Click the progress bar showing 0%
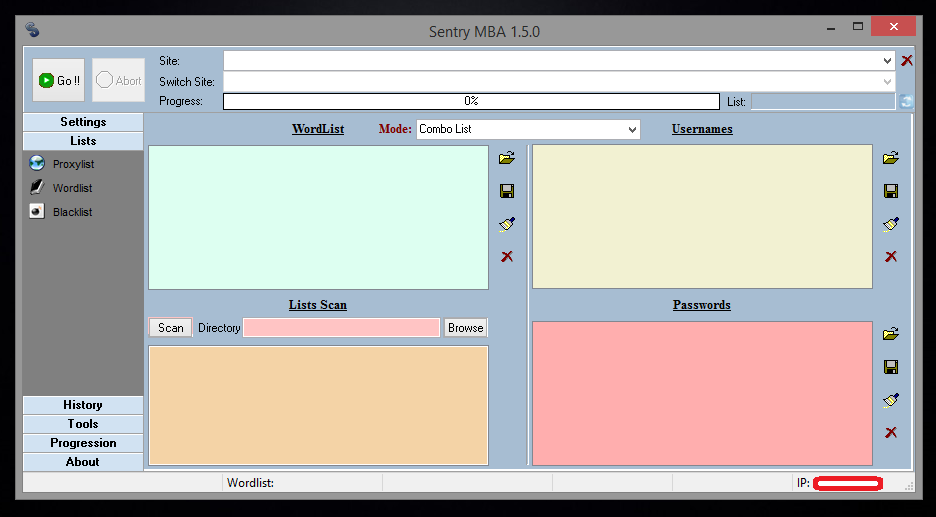Screen dimensions: 936x517 [471, 101]
